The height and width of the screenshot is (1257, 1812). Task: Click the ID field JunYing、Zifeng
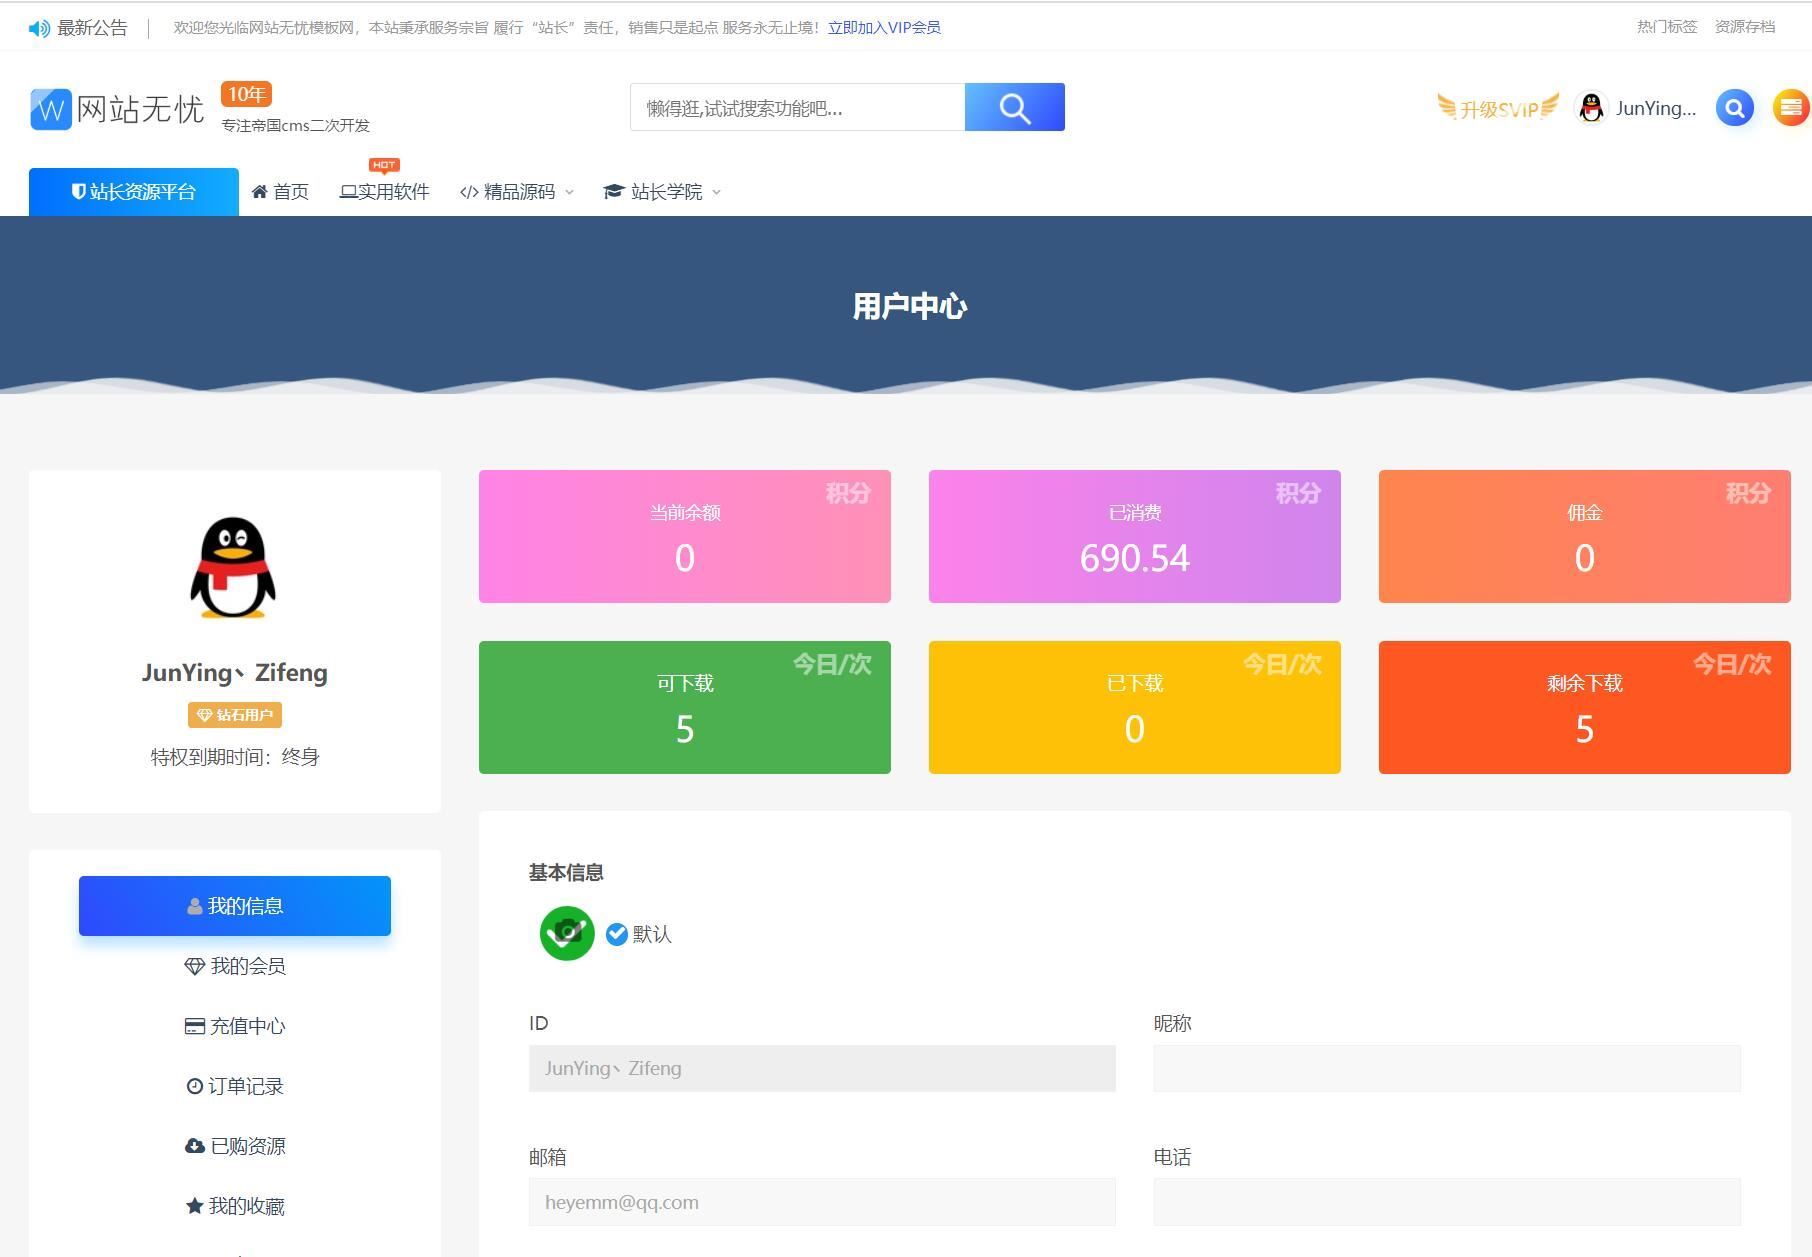click(x=822, y=1068)
